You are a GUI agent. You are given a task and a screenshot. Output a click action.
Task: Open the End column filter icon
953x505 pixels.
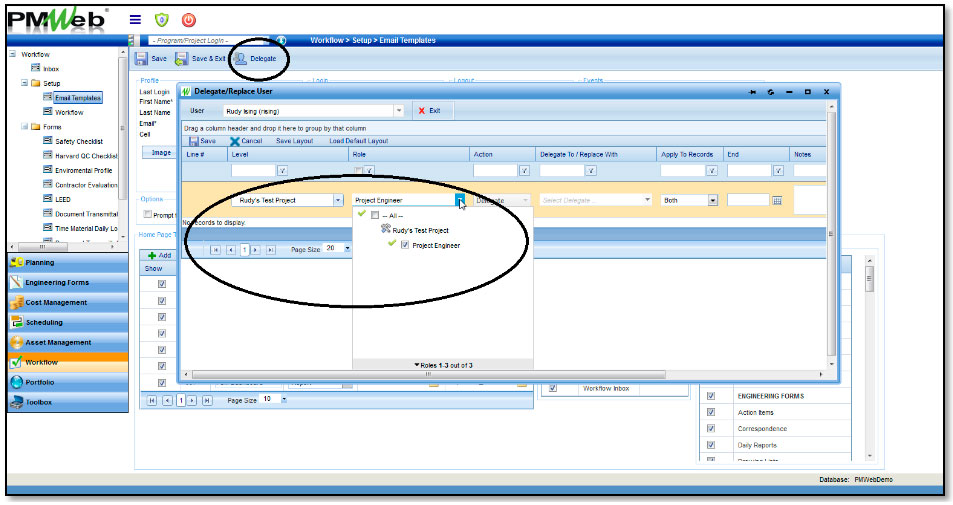(778, 171)
